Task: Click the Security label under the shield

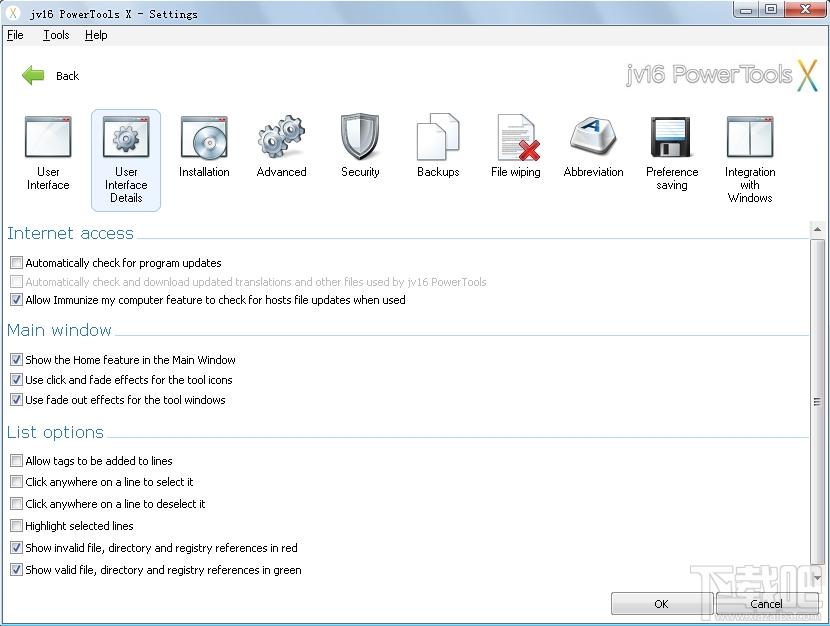Action: (360, 172)
